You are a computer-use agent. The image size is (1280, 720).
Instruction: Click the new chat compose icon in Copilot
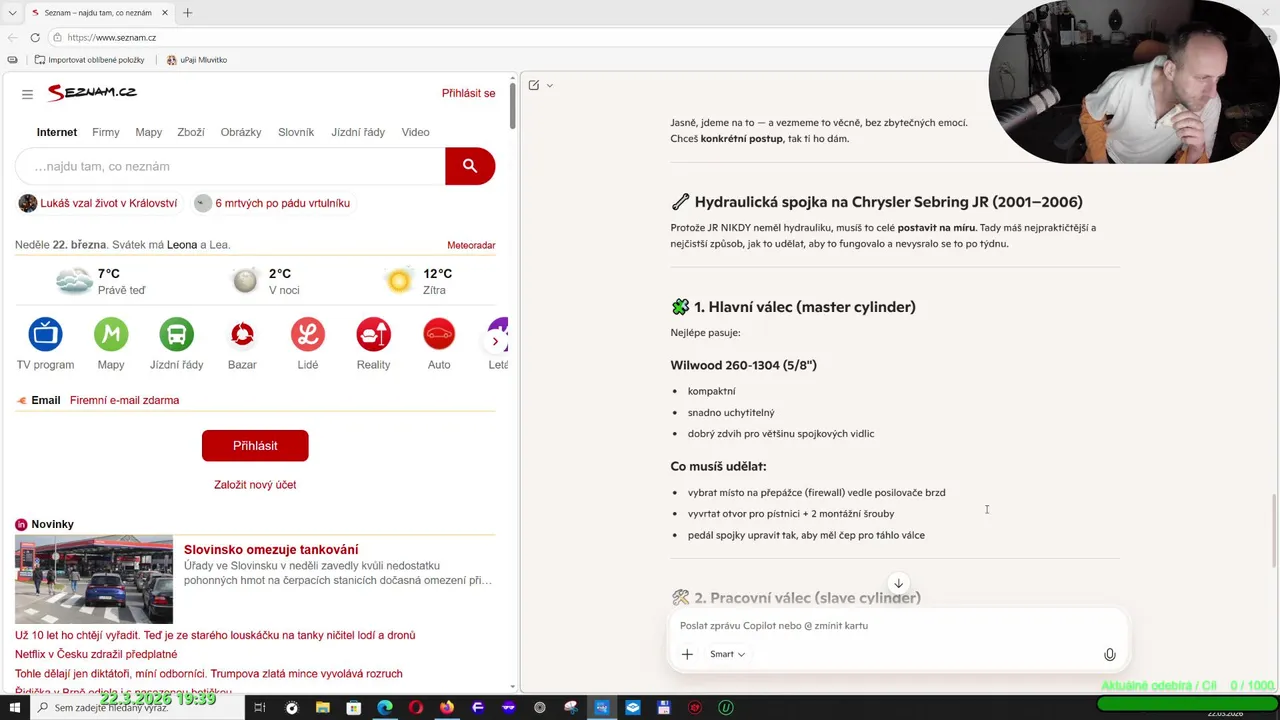point(534,85)
